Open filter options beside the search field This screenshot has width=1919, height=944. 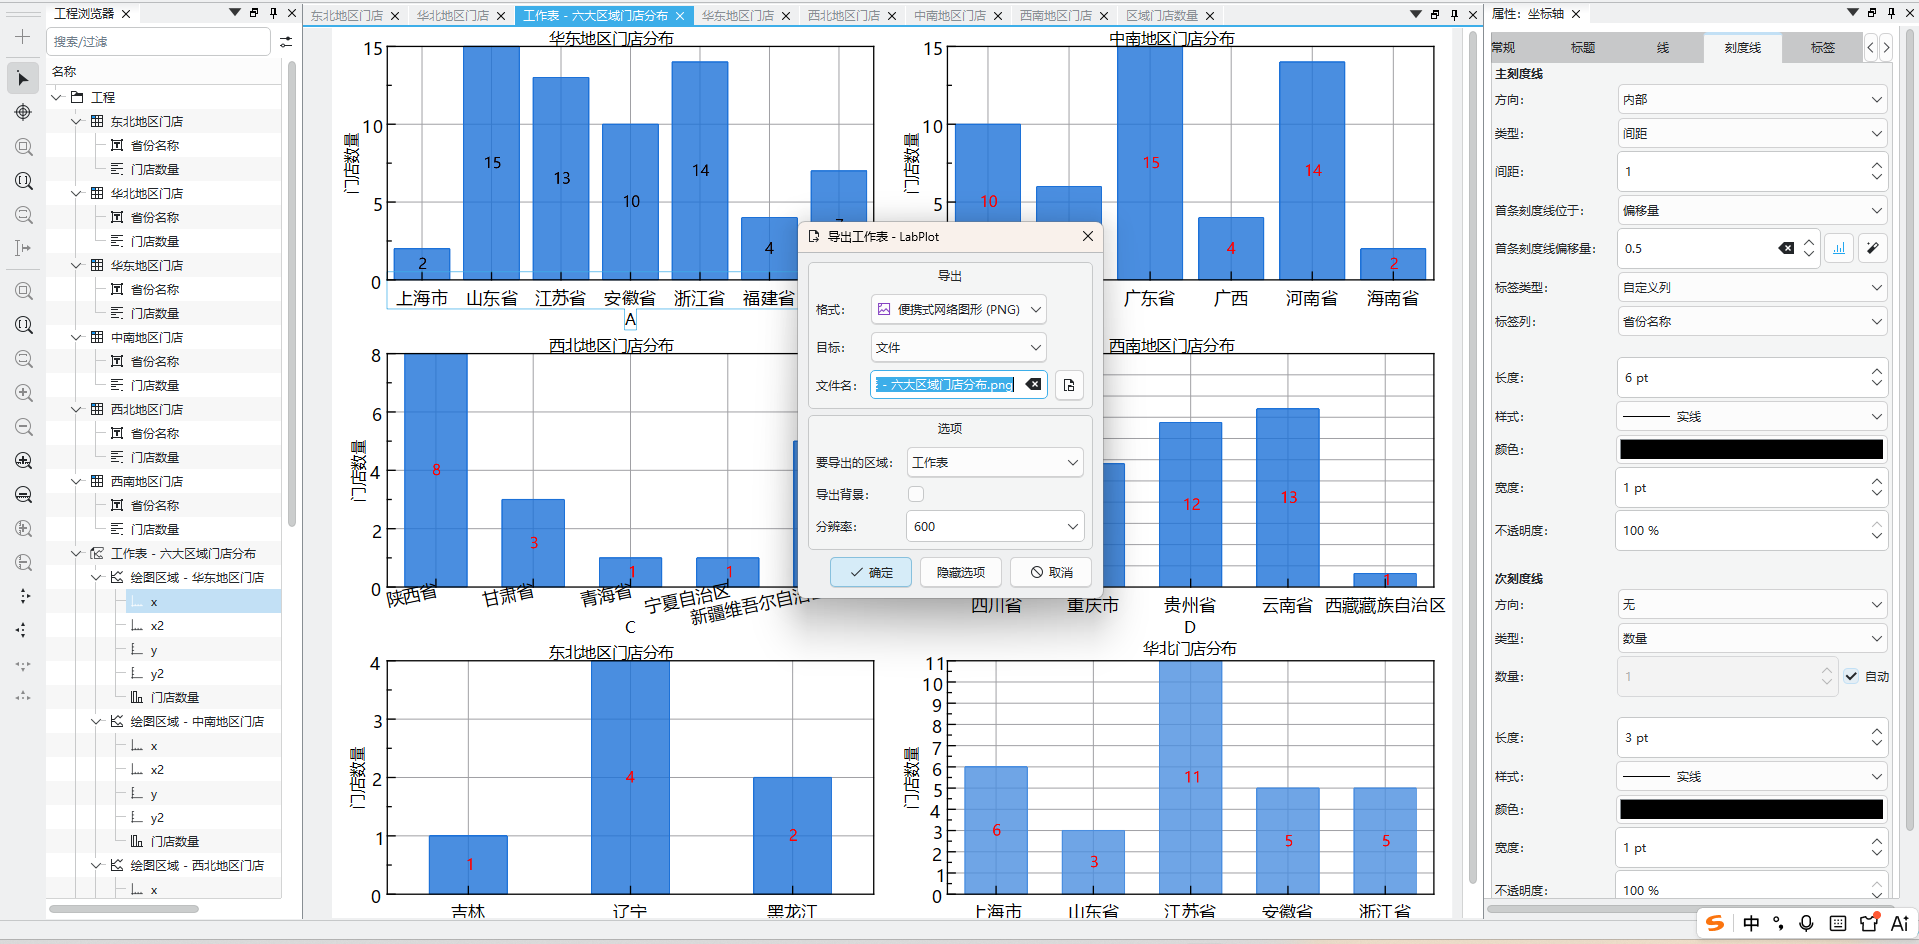(x=286, y=42)
